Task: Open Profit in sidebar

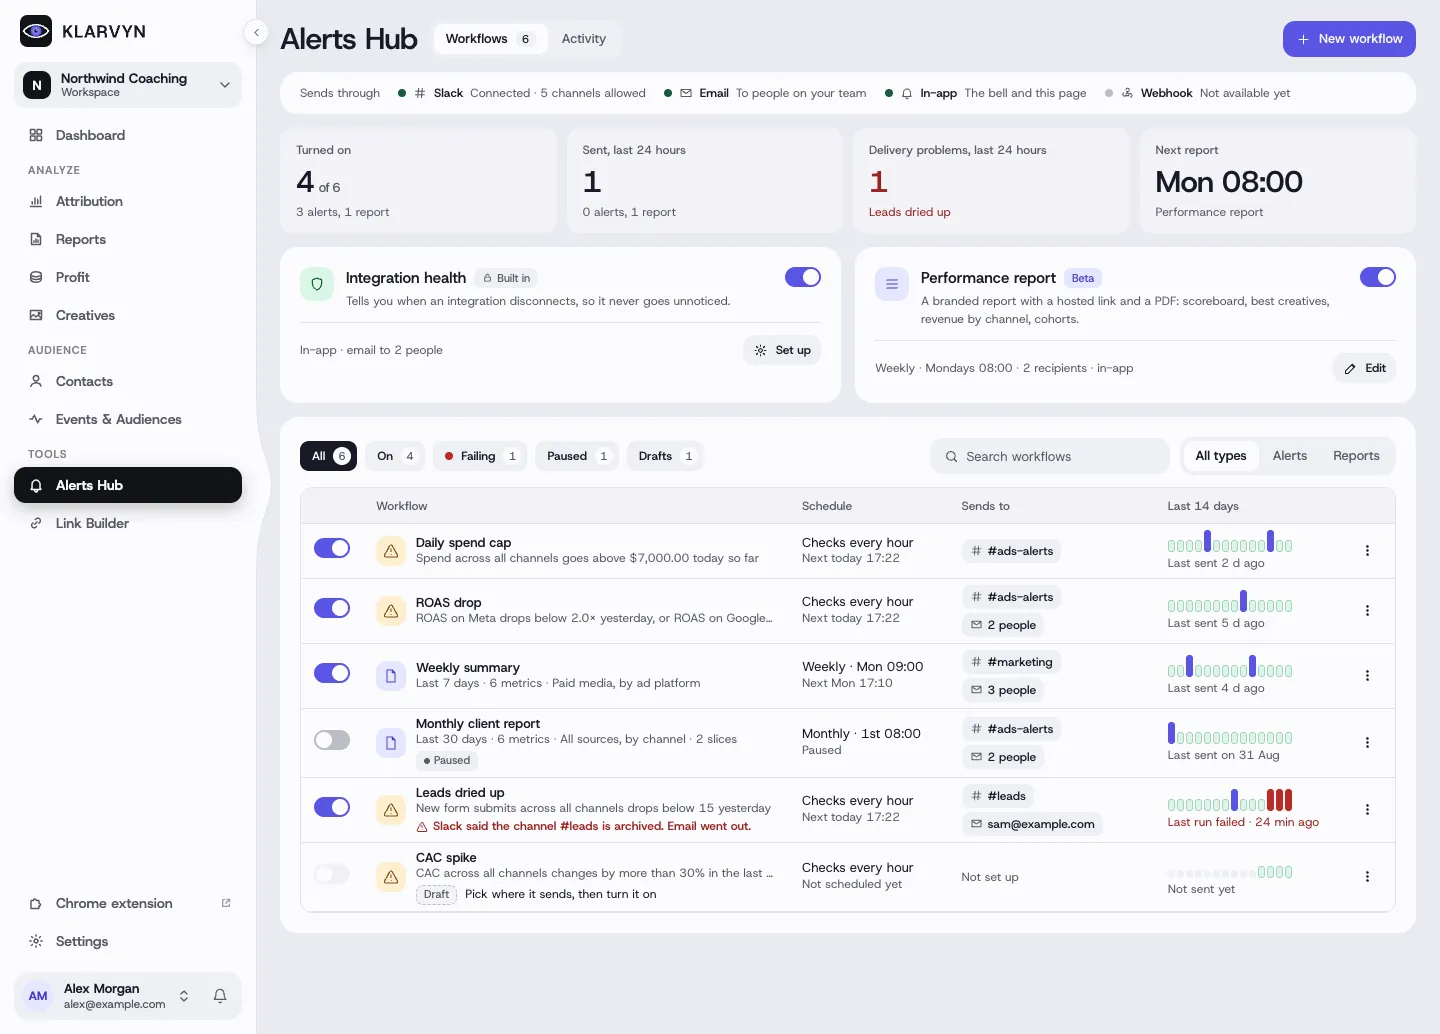Action: [x=128, y=277]
